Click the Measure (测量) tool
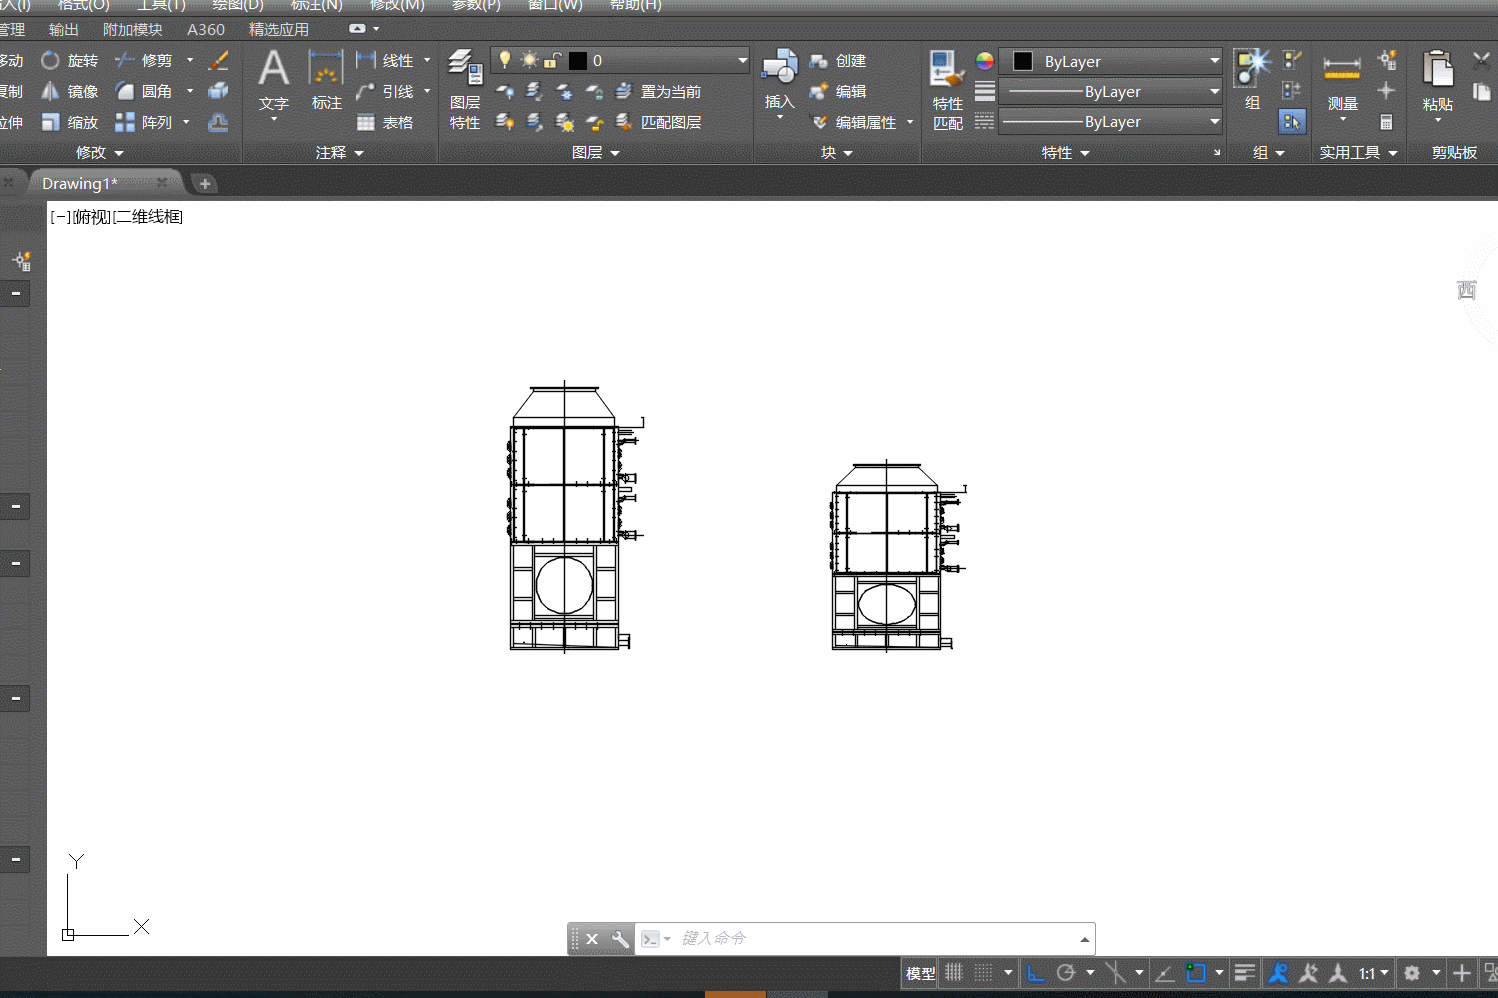Viewport: 1498px width, 998px height. tap(1342, 82)
